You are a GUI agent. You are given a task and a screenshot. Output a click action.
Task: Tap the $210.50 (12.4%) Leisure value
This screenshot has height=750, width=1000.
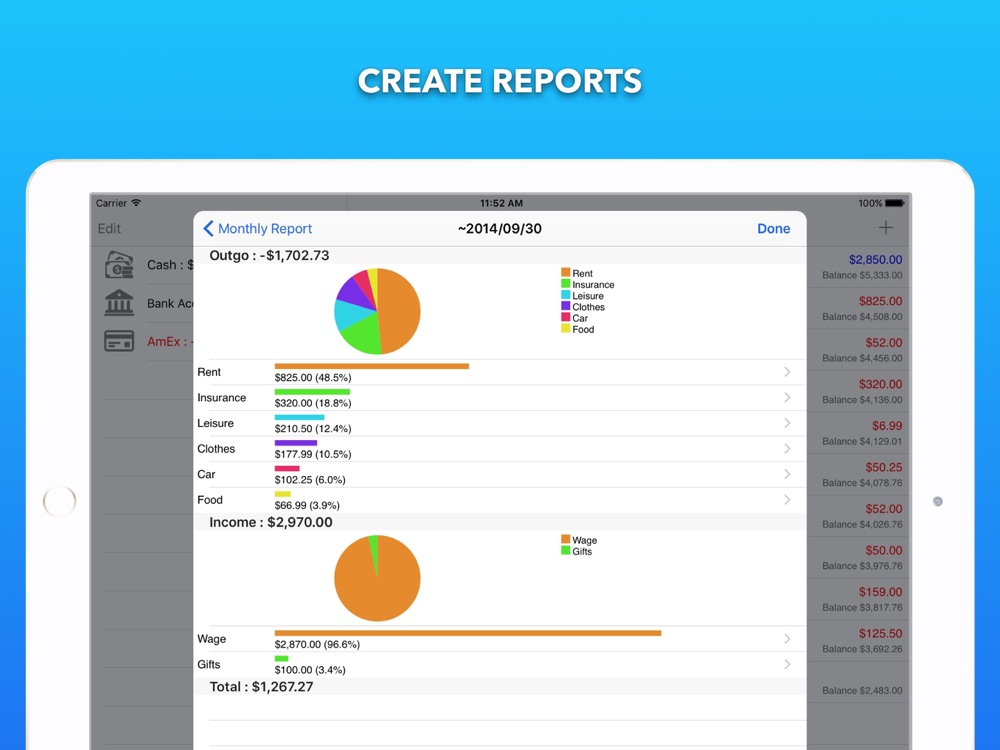(312, 429)
